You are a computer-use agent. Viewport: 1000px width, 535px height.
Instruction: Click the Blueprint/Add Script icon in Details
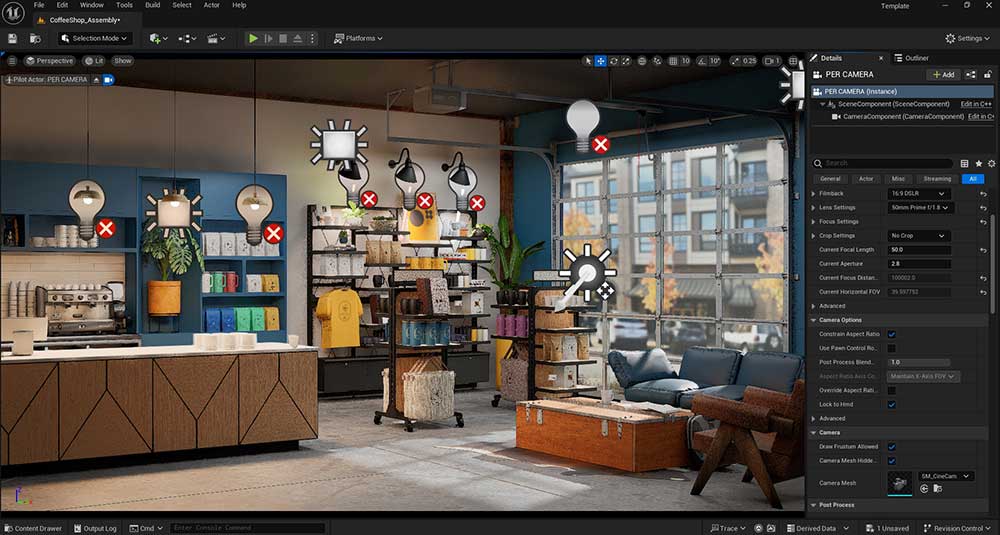point(971,75)
